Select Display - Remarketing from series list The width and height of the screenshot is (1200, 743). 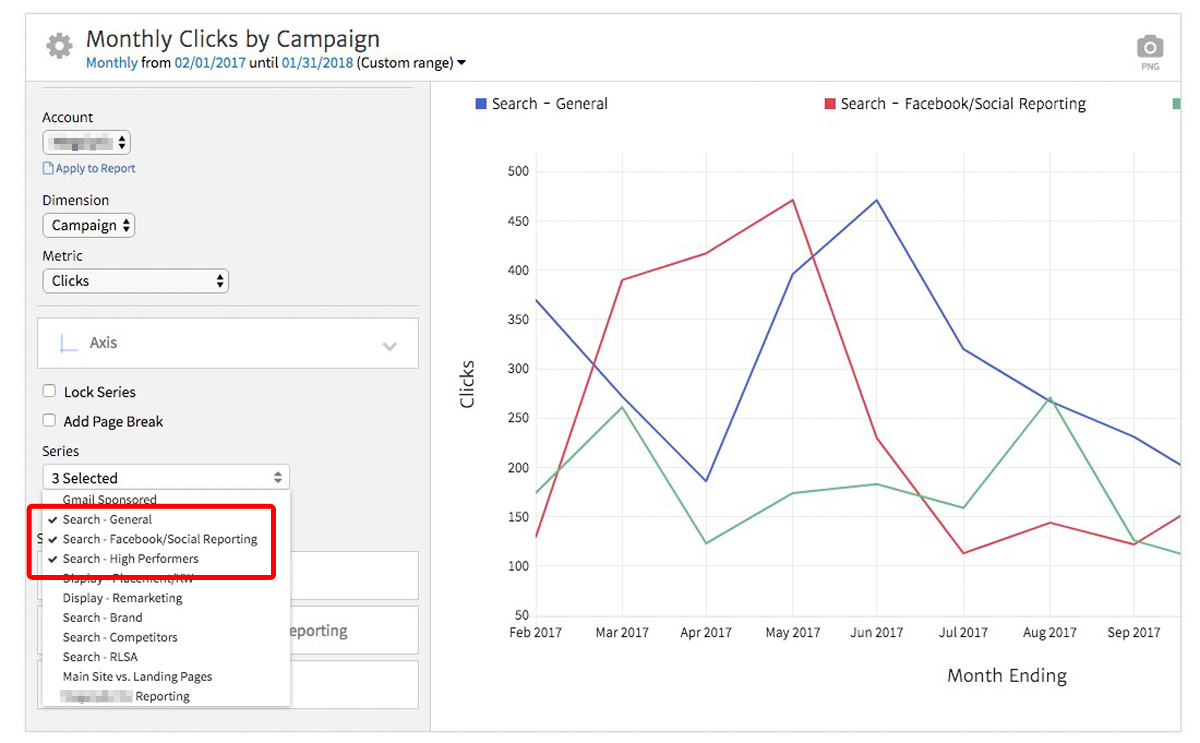(x=122, y=598)
